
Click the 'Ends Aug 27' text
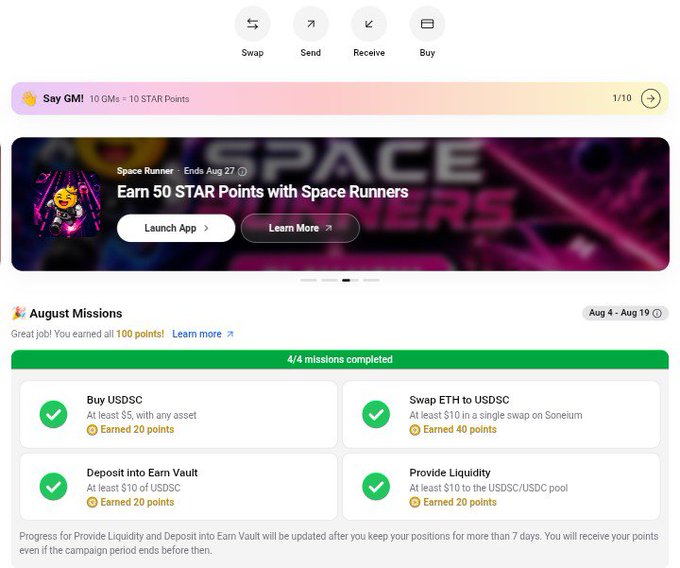click(x=209, y=171)
